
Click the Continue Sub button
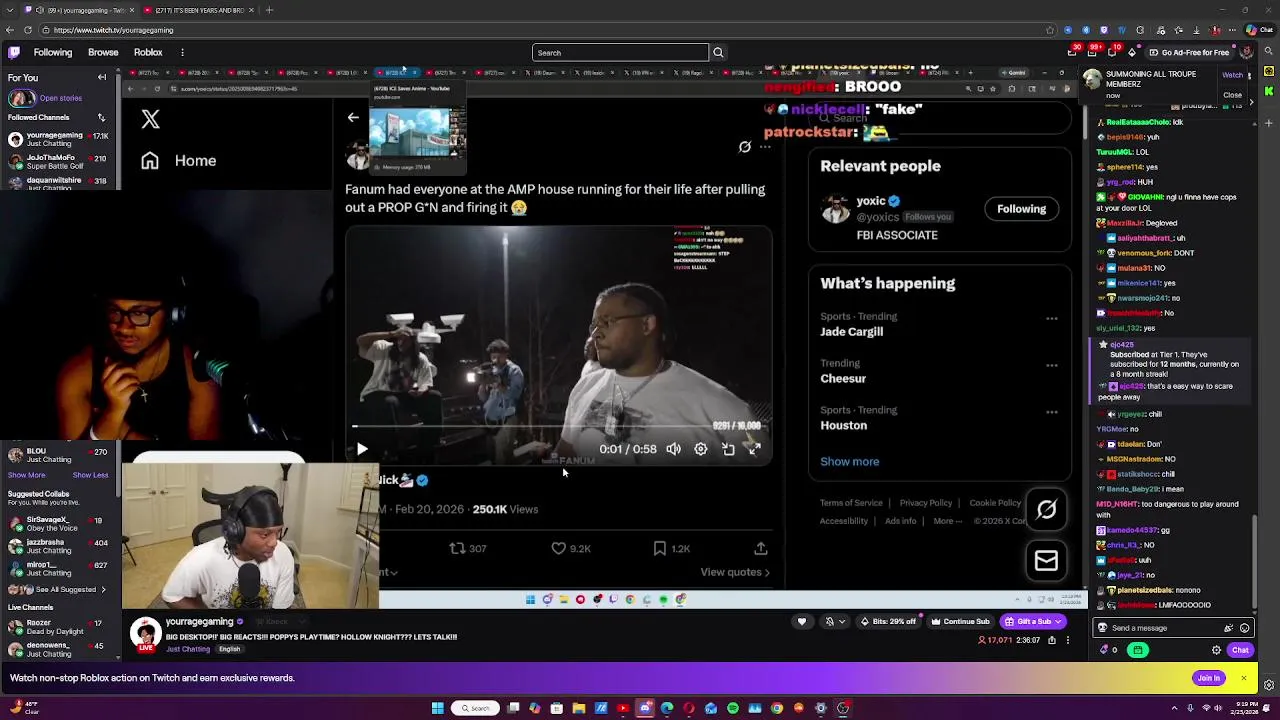[960, 621]
